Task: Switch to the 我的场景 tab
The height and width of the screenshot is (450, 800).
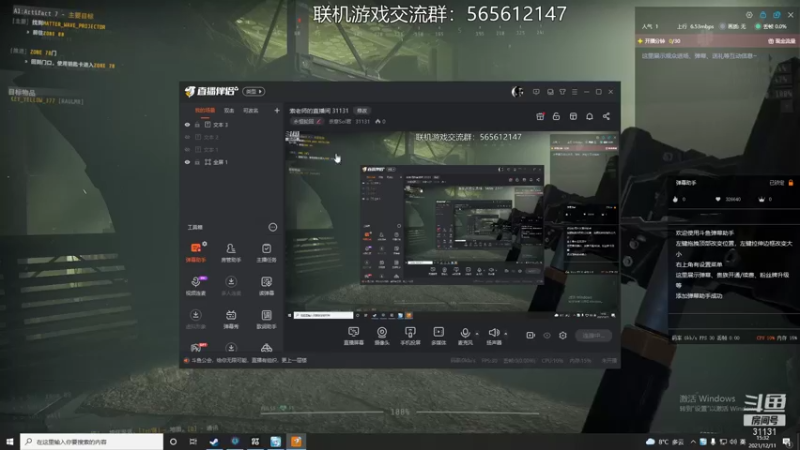Action: (x=205, y=110)
